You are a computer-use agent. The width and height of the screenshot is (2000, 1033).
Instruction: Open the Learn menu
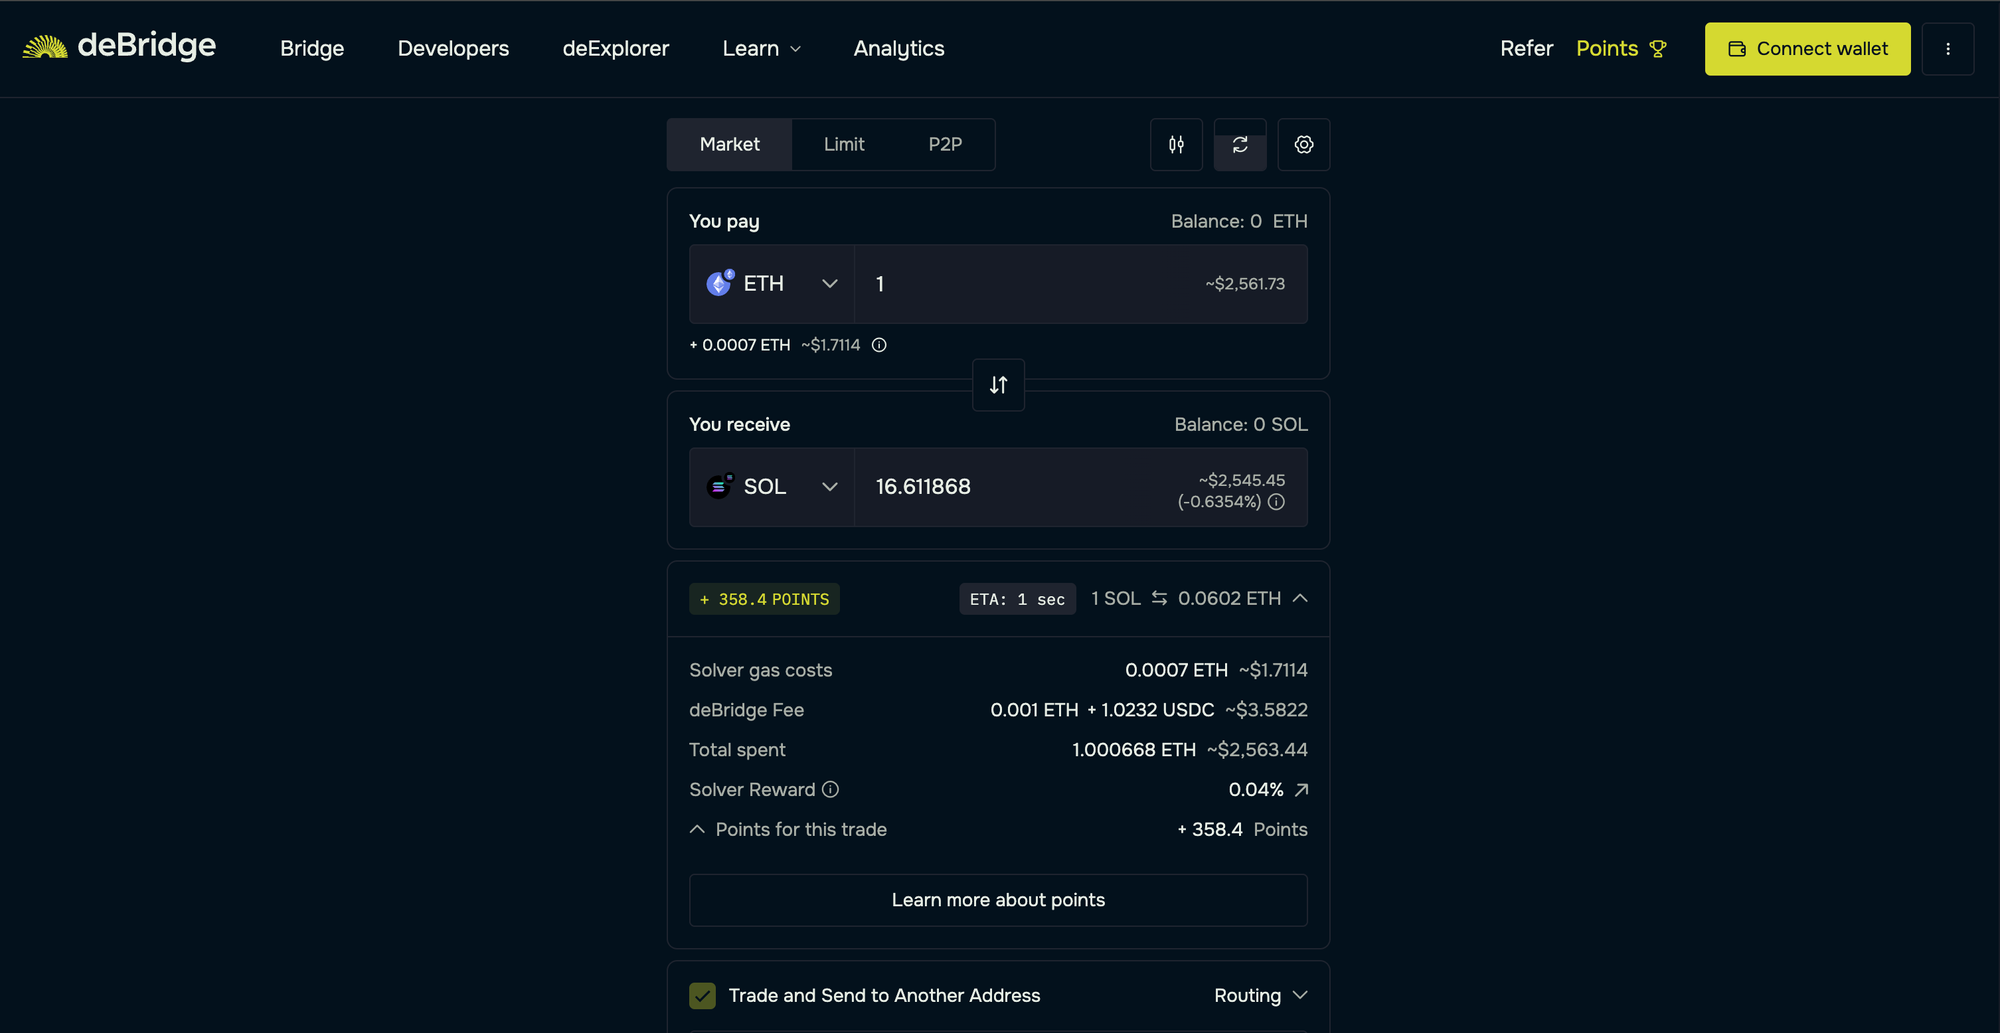click(761, 49)
